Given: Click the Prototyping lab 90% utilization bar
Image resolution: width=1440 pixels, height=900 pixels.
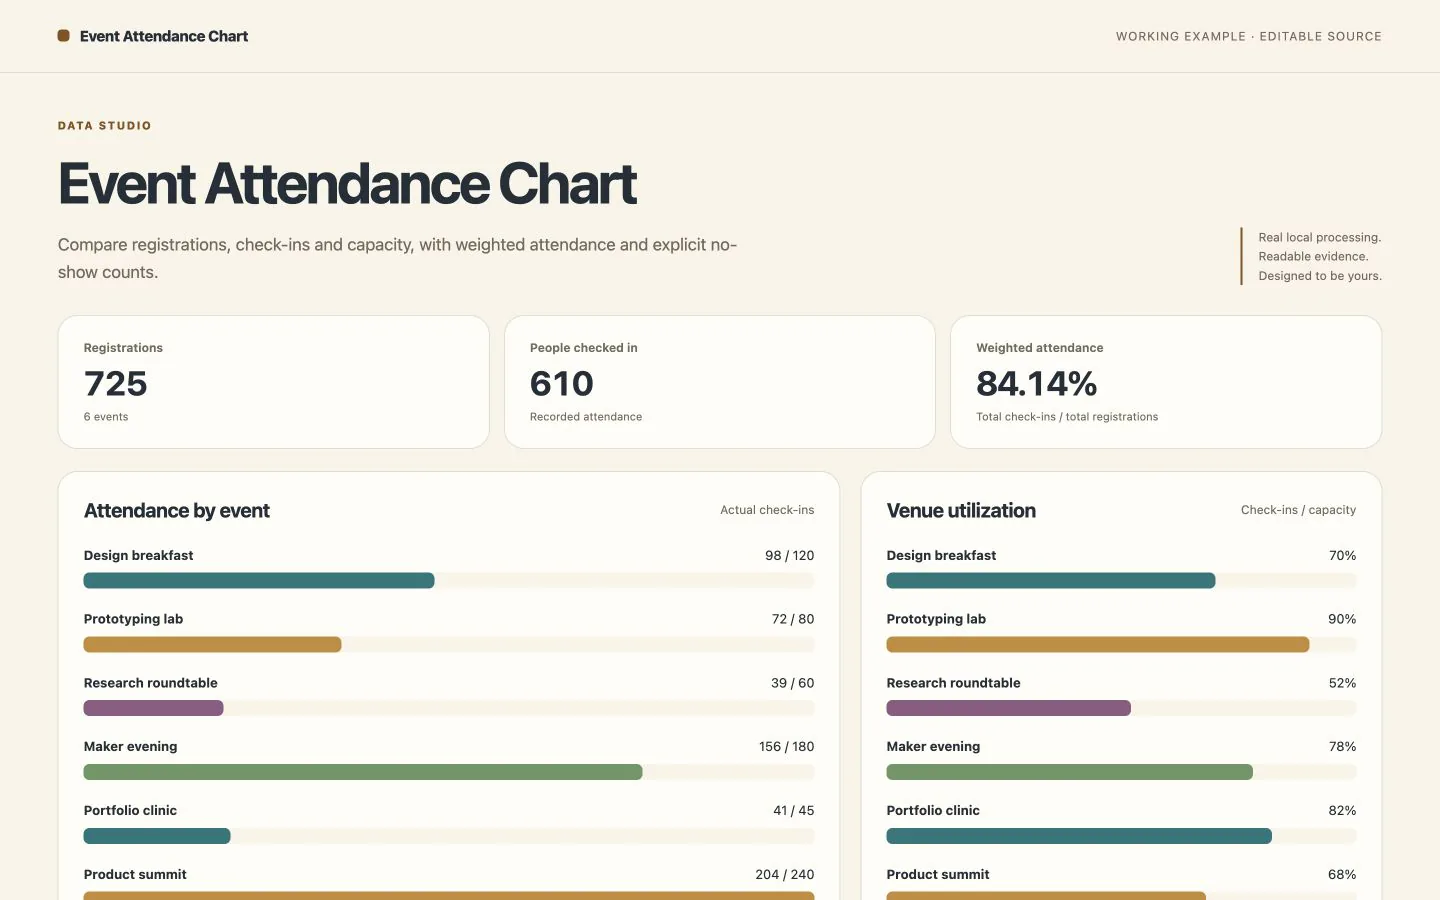Looking at the screenshot, I should tap(1098, 645).
